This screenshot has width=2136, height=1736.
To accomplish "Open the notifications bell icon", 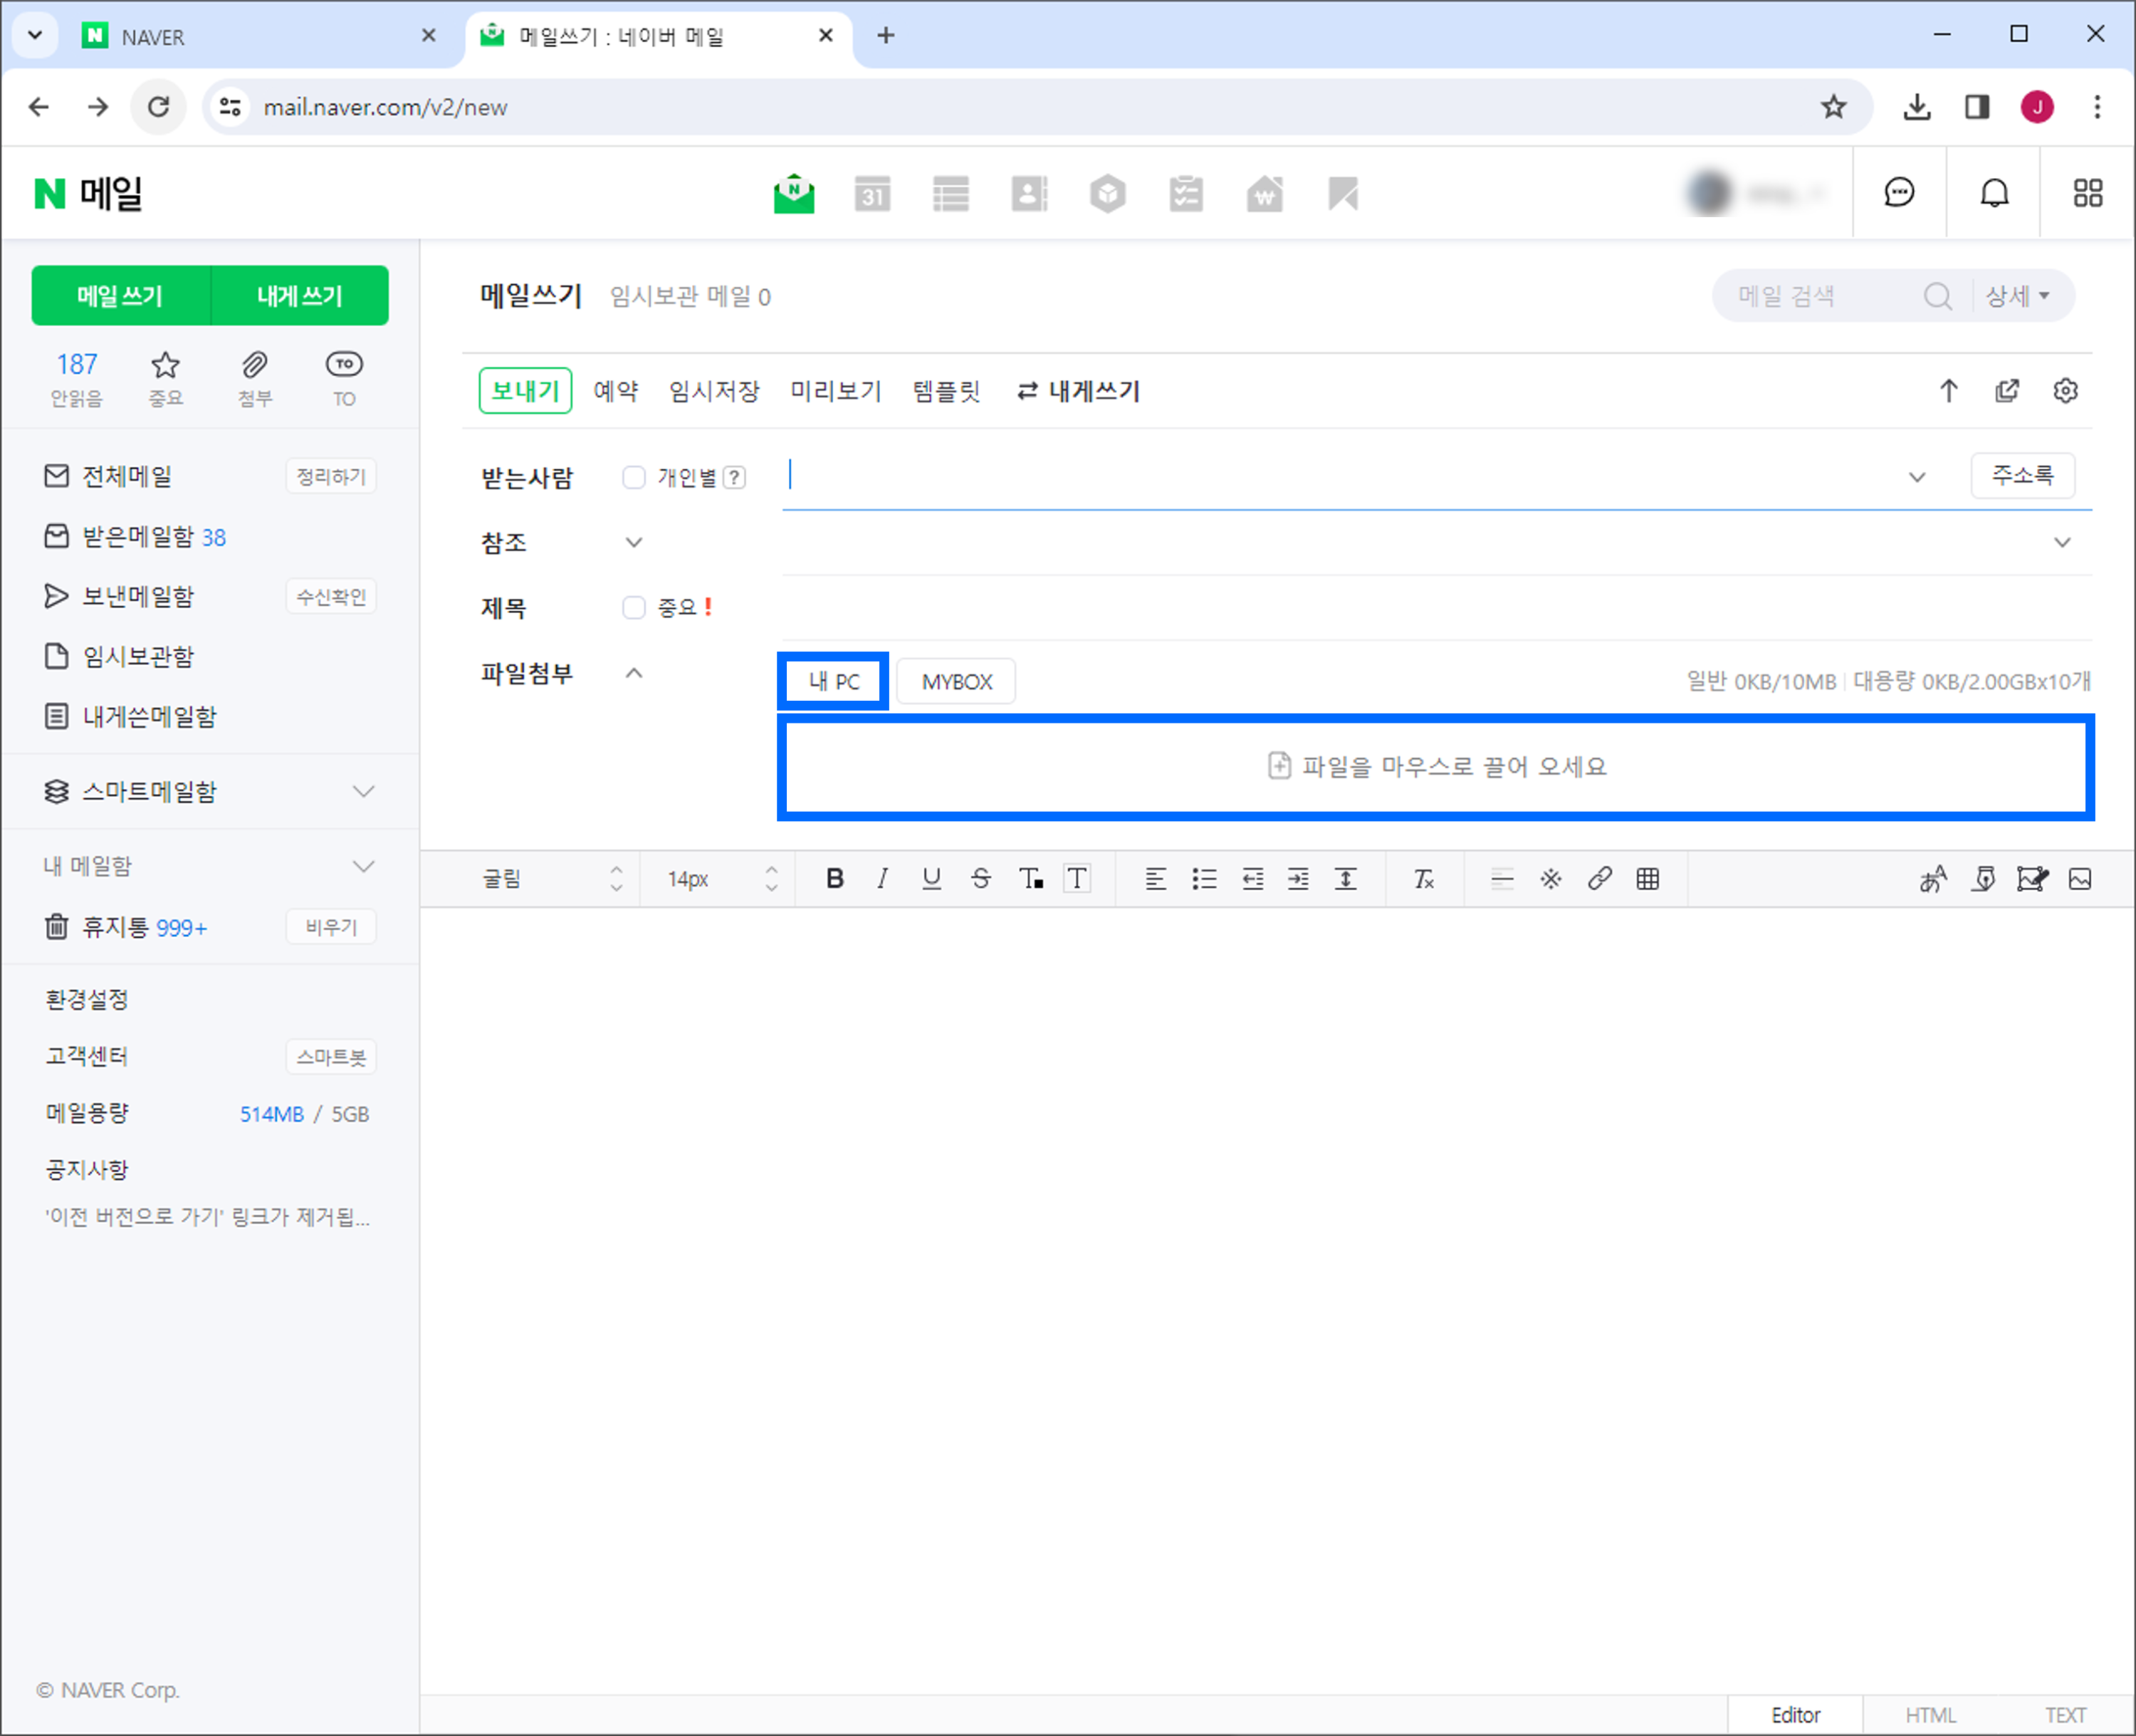I will [1994, 193].
